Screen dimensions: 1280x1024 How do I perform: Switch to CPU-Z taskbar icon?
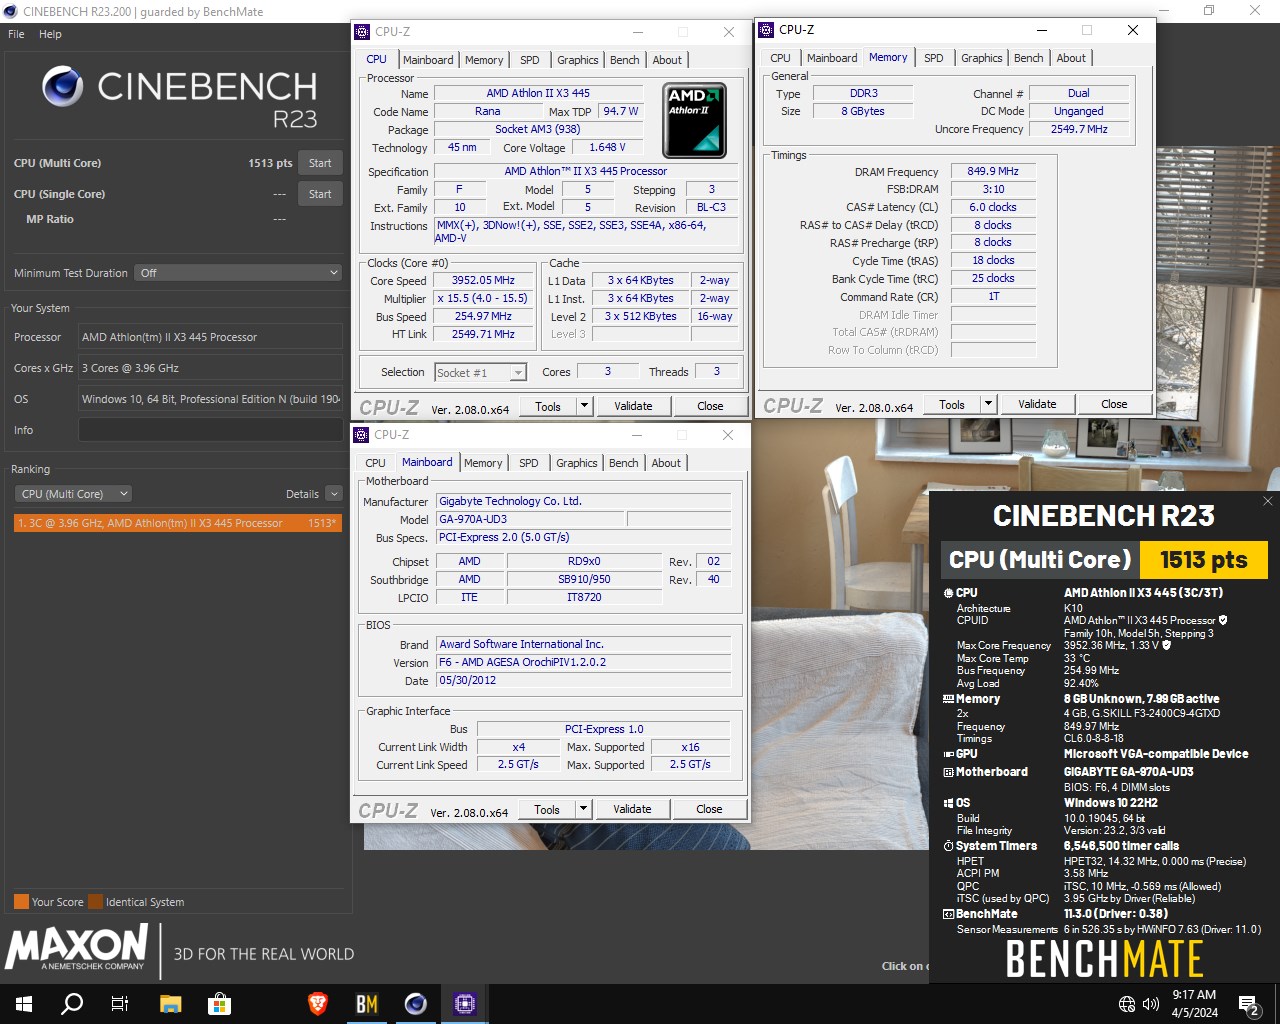click(x=465, y=1004)
